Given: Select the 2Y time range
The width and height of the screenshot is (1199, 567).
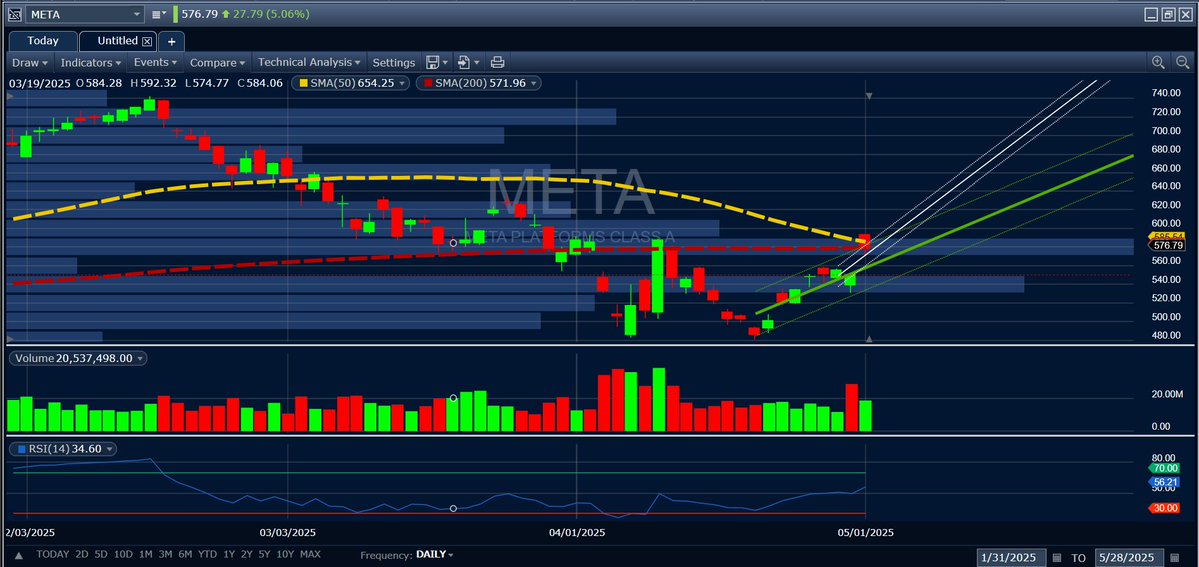Looking at the screenshot, I should [247, 554].
